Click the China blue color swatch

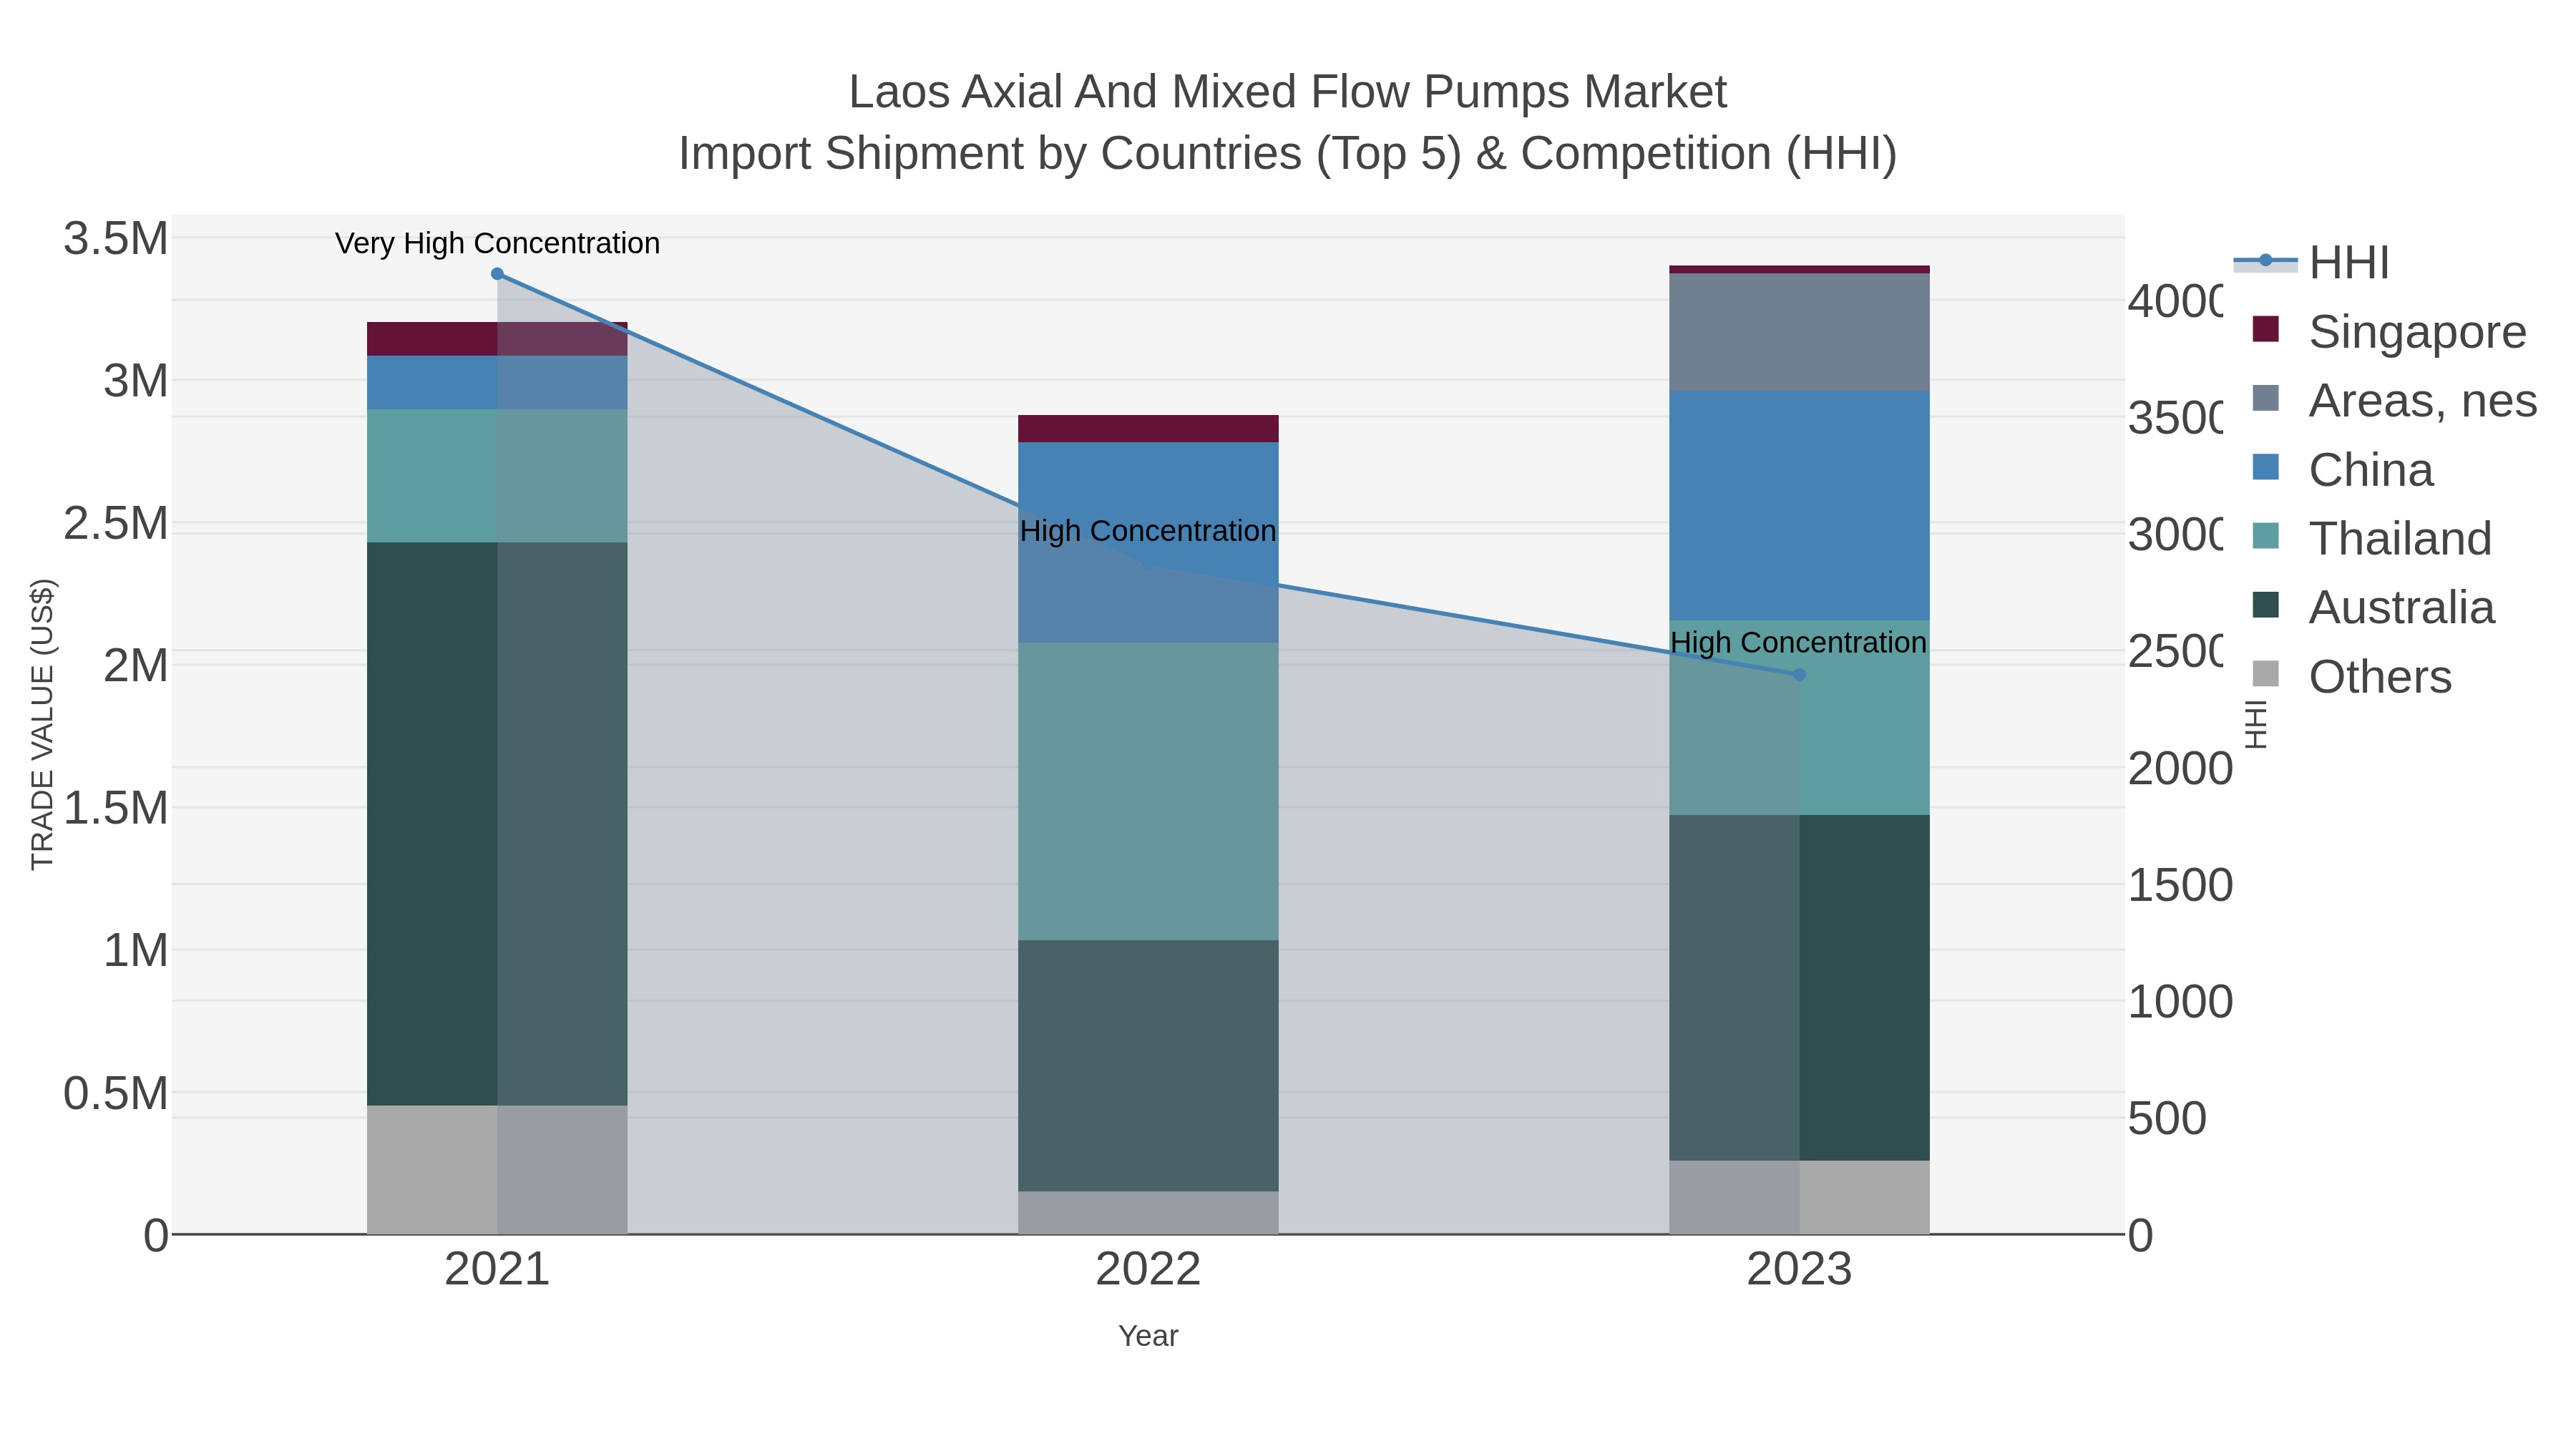tap(2266, 467)
